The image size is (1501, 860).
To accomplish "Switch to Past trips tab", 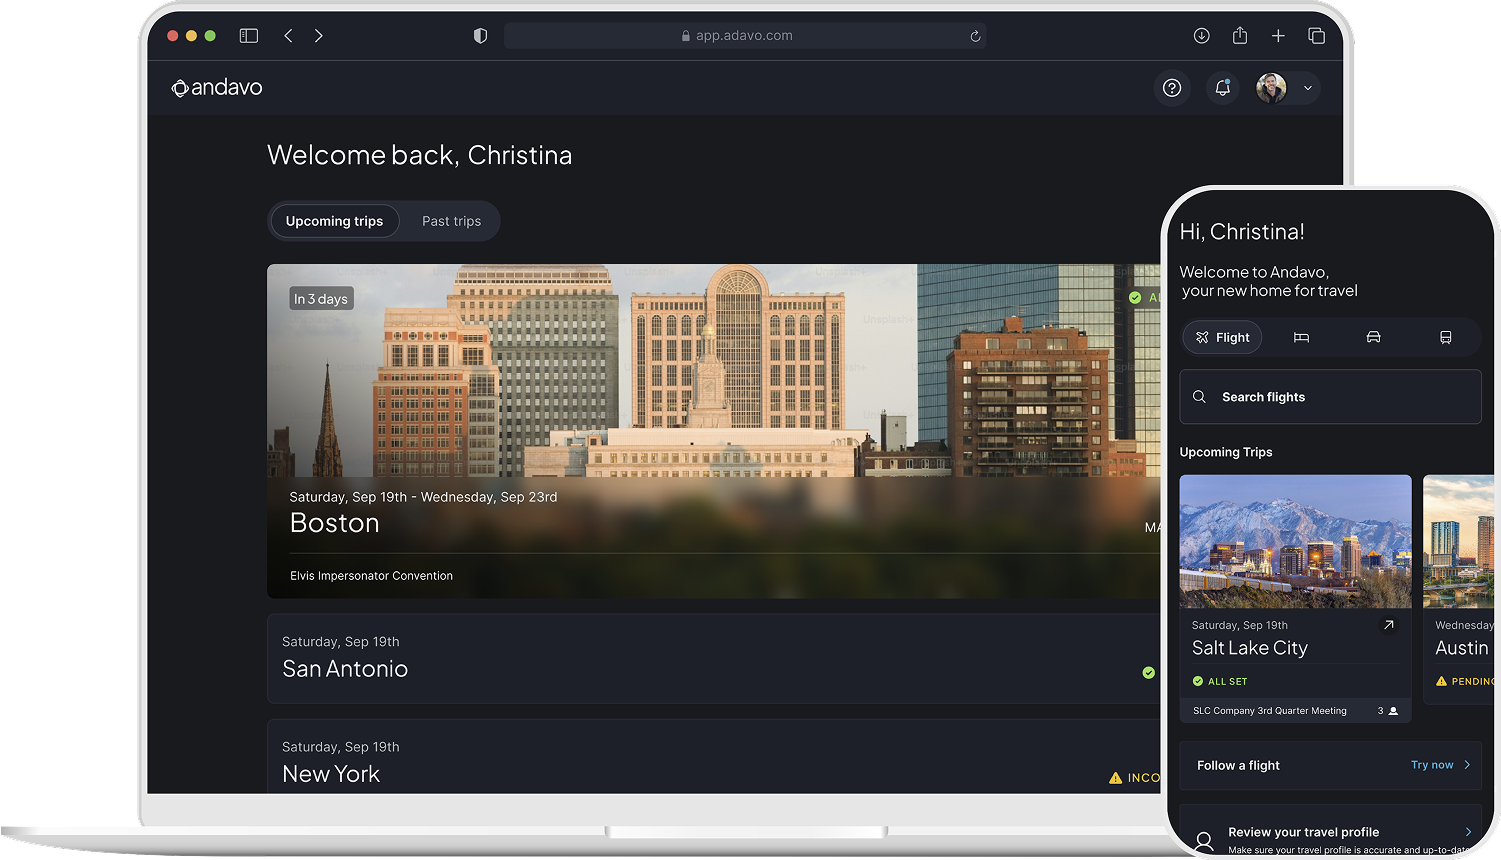I will [451, 221].
